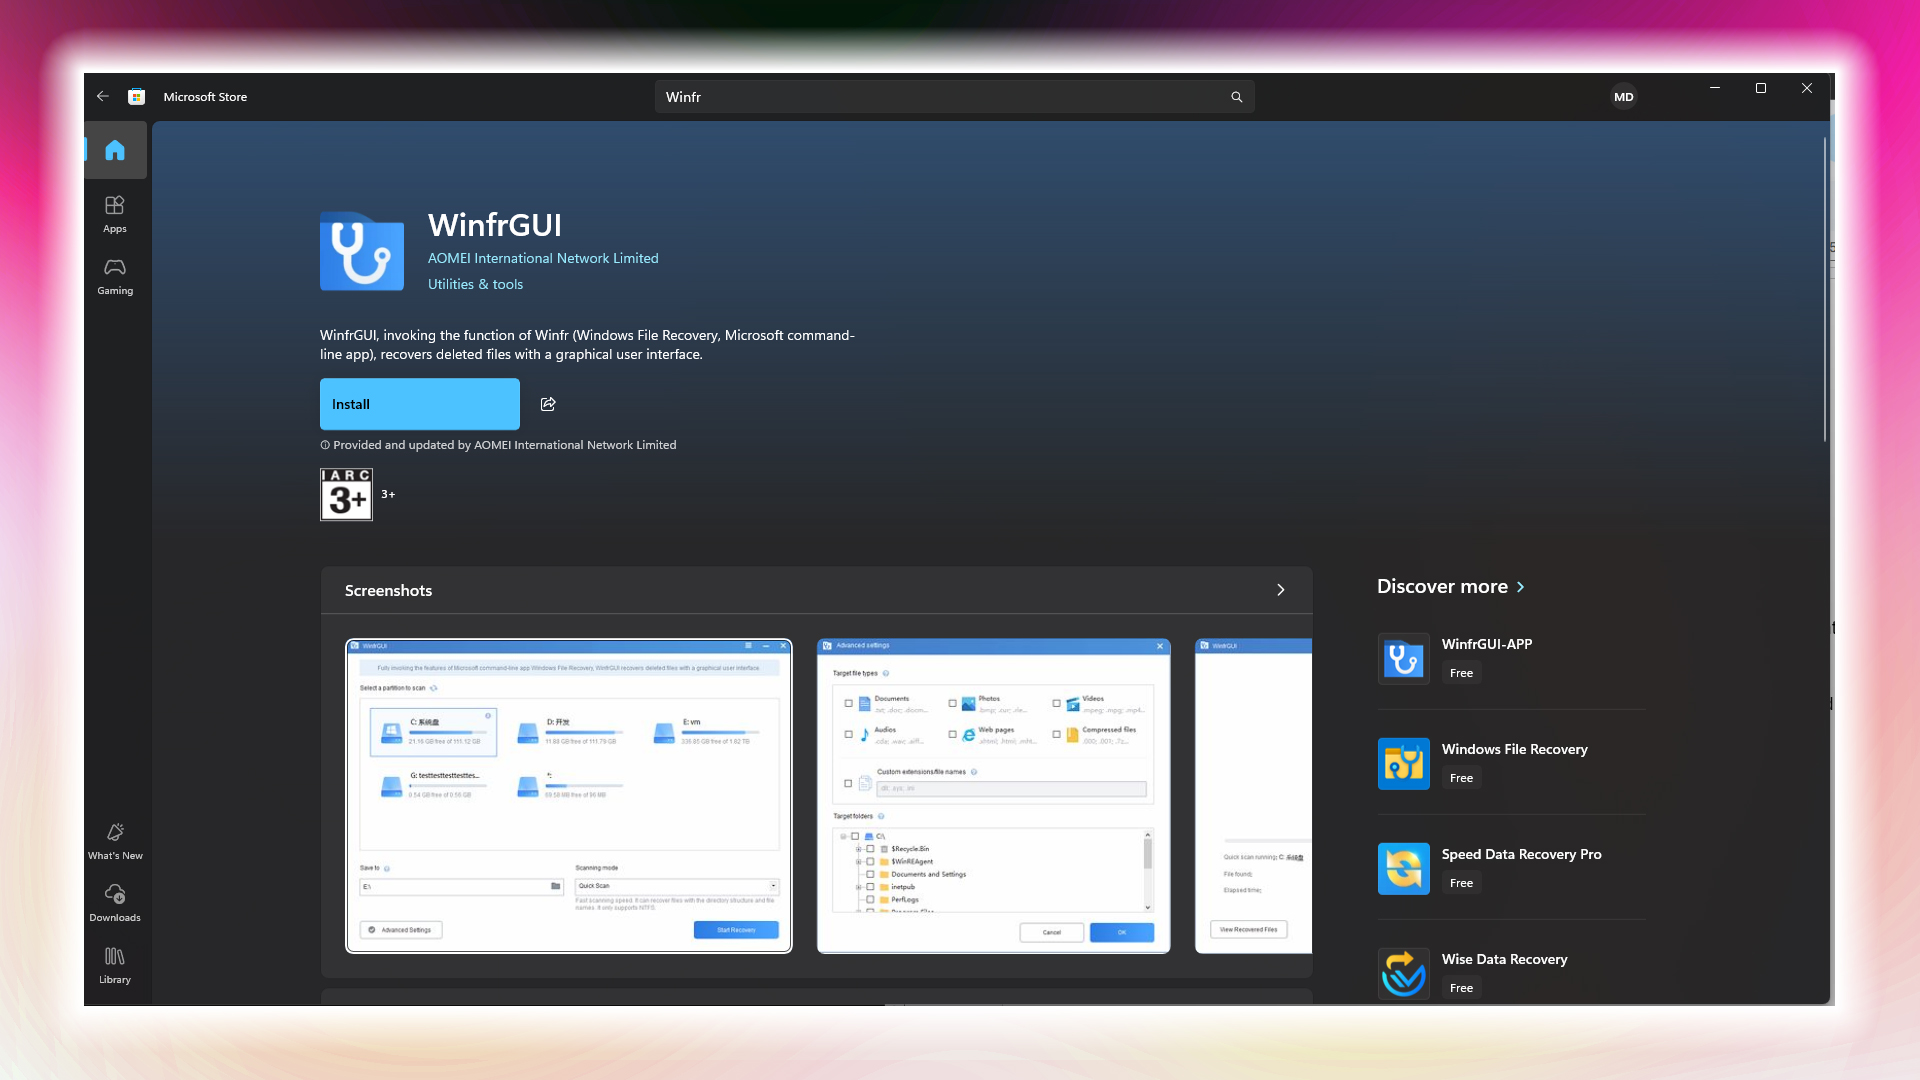The width and height of the screenshot is (1920, 1080).
Task: Open Utilities & tools category link
Action: pos(475,284)
